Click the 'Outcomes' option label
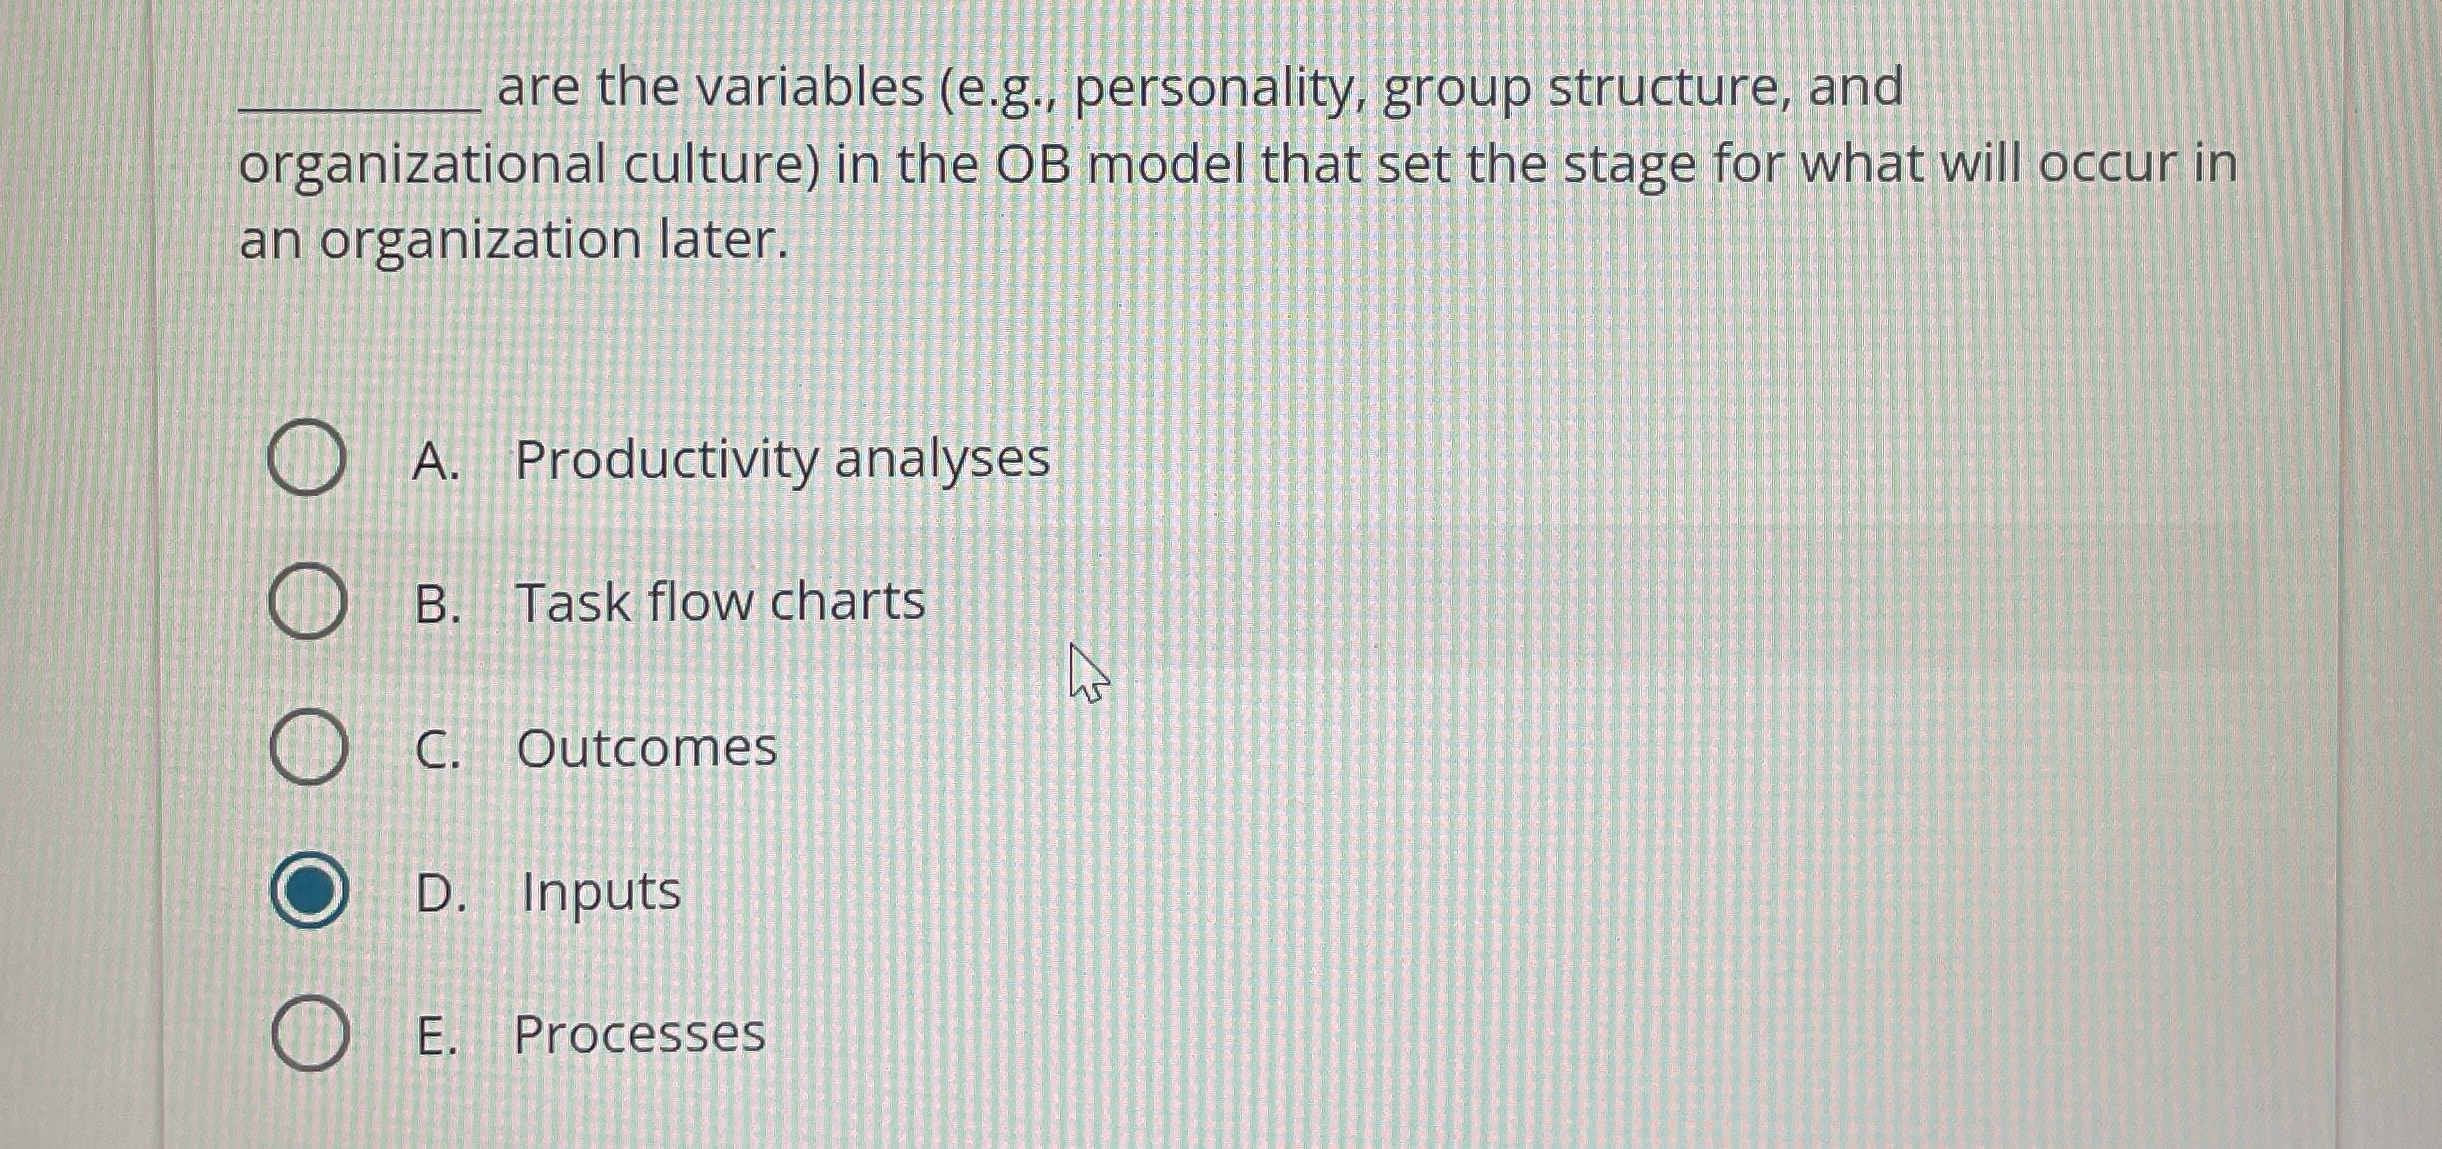 click(x=646, y=745)
